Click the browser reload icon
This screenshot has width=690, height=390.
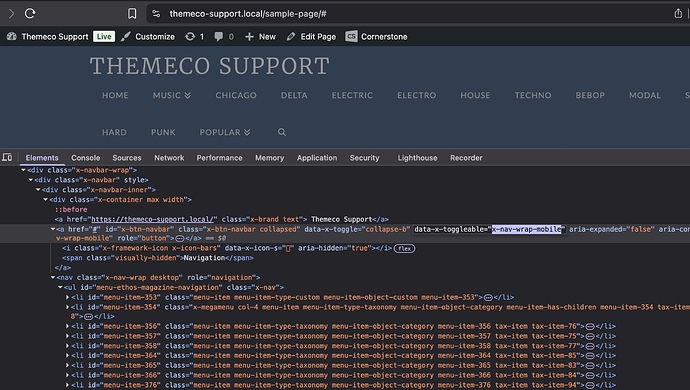point(30,14)
